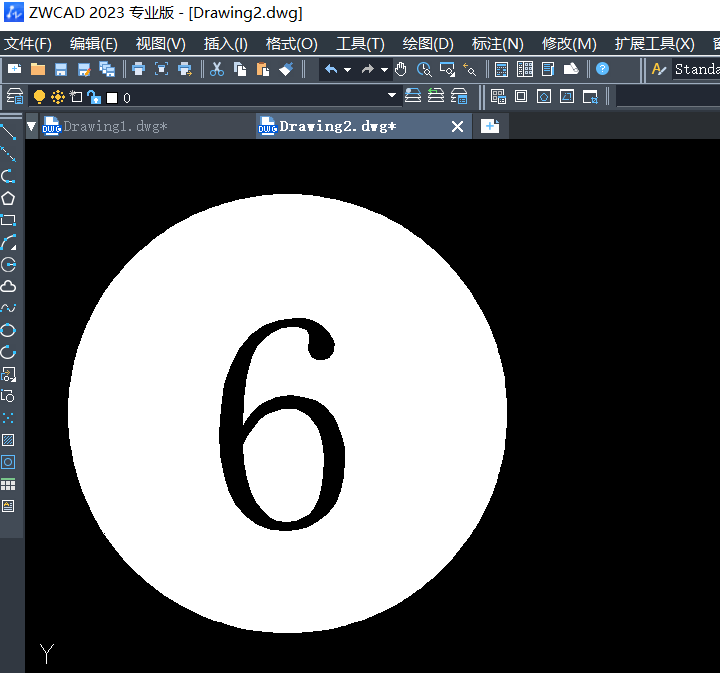Open the 扩展工具(X) menu
720x673 pixels.
[654, 44]
